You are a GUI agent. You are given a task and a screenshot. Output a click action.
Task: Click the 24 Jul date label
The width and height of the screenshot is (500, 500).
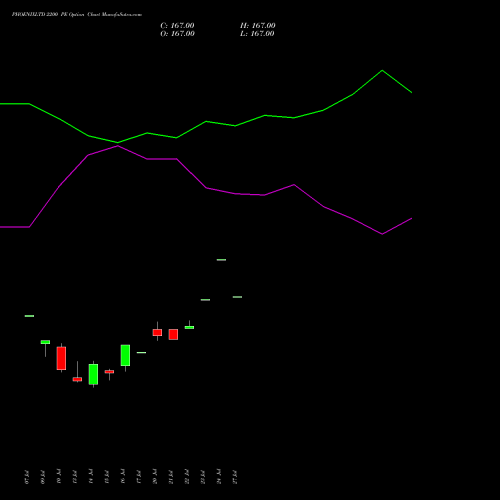tap(219, 476)
